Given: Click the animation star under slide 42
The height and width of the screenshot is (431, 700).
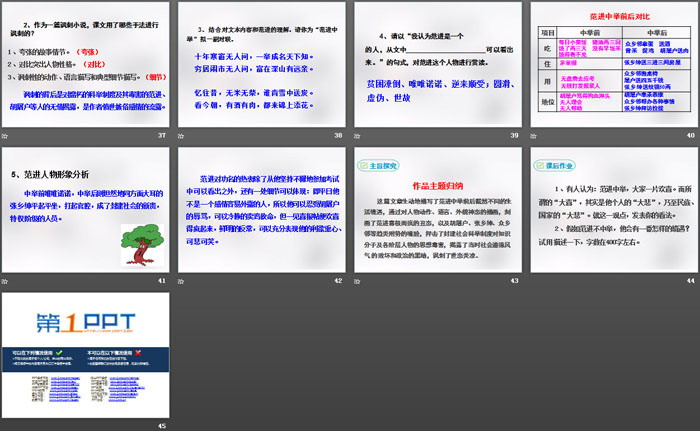Looking at the screenshot, I should pos(181,281).
